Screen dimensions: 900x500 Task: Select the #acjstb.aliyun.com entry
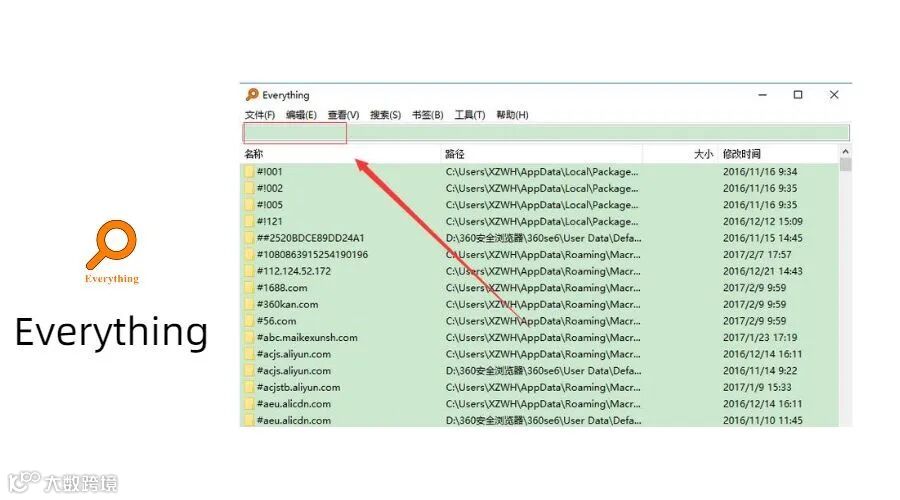298,387
